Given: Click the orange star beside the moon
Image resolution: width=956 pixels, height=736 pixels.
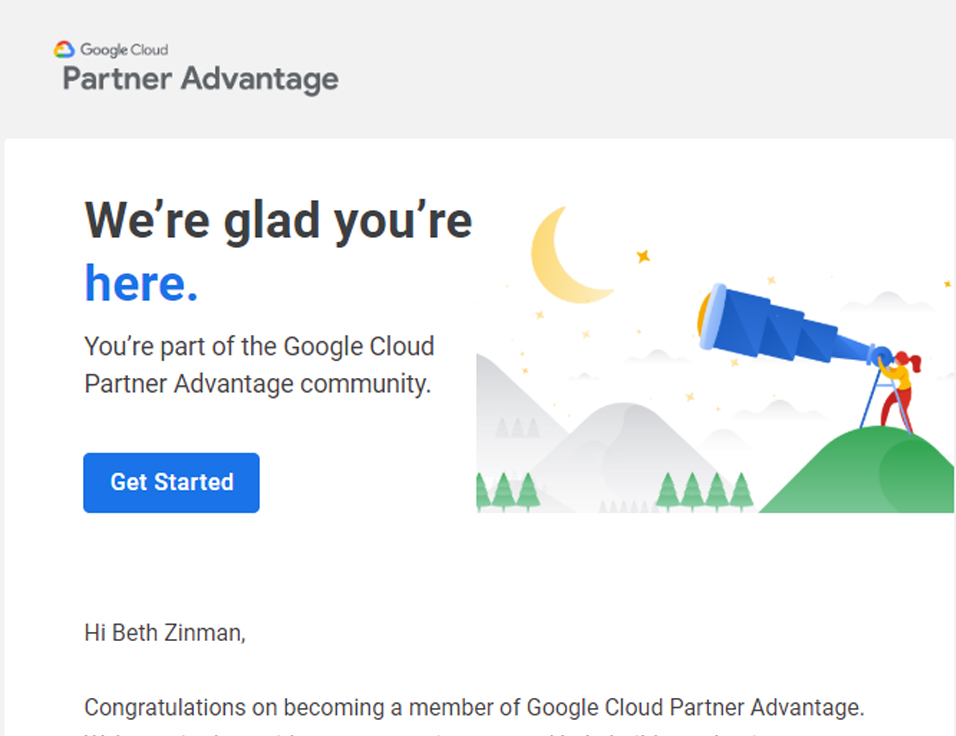Looking at the screenshot, I should (643, 257).
